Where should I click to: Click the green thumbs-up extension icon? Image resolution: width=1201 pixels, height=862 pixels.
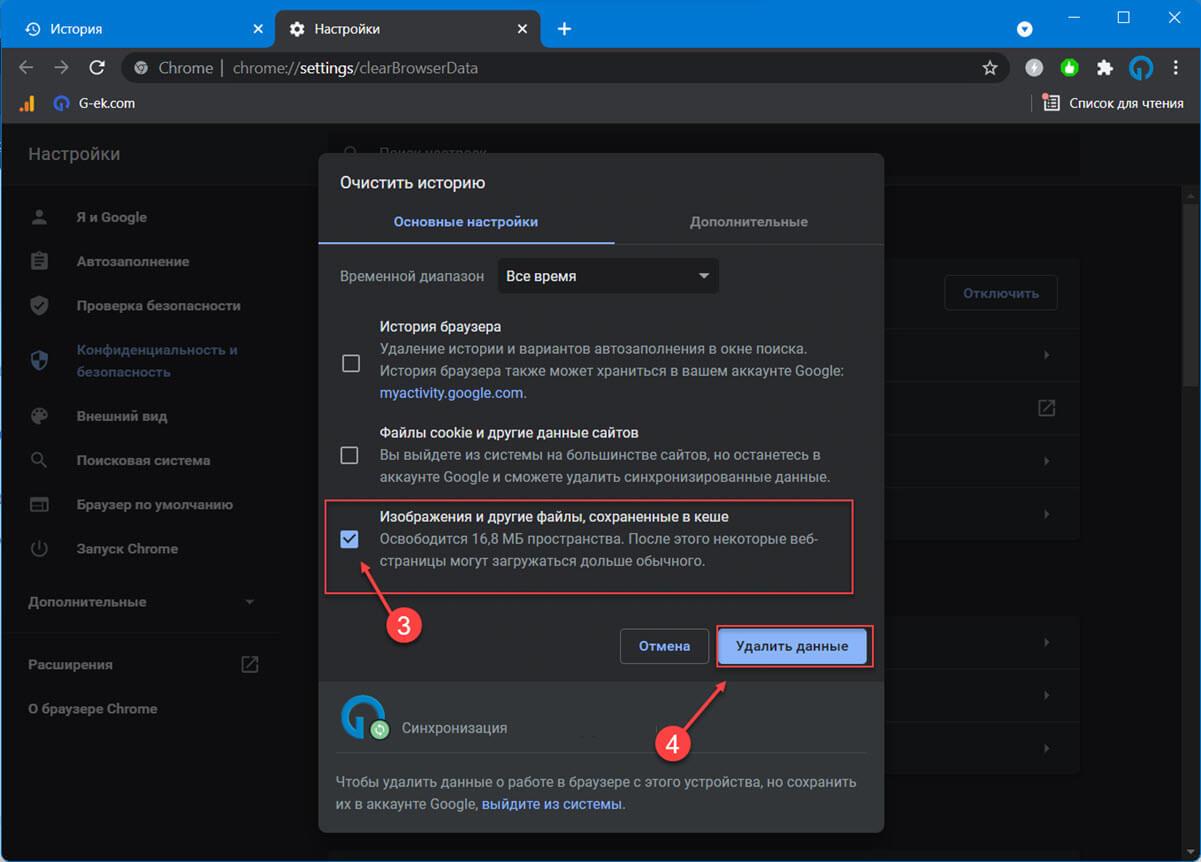pyautogui.click(x=1070, y=68)
